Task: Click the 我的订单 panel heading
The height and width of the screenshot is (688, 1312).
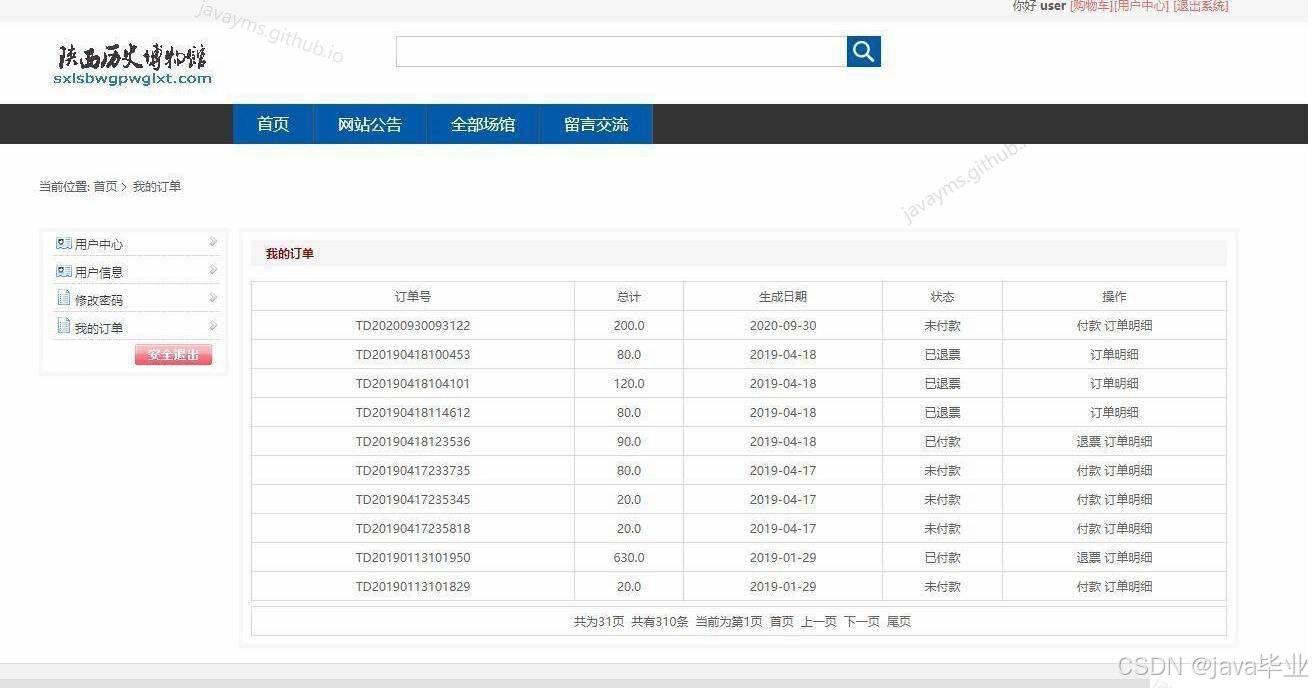Action: coord(290,254)
